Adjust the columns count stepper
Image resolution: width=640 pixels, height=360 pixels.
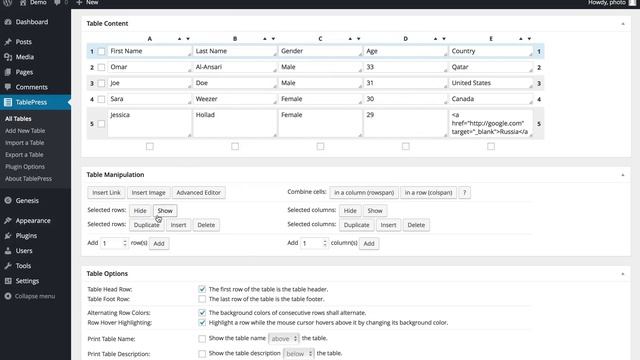[325, 243]
